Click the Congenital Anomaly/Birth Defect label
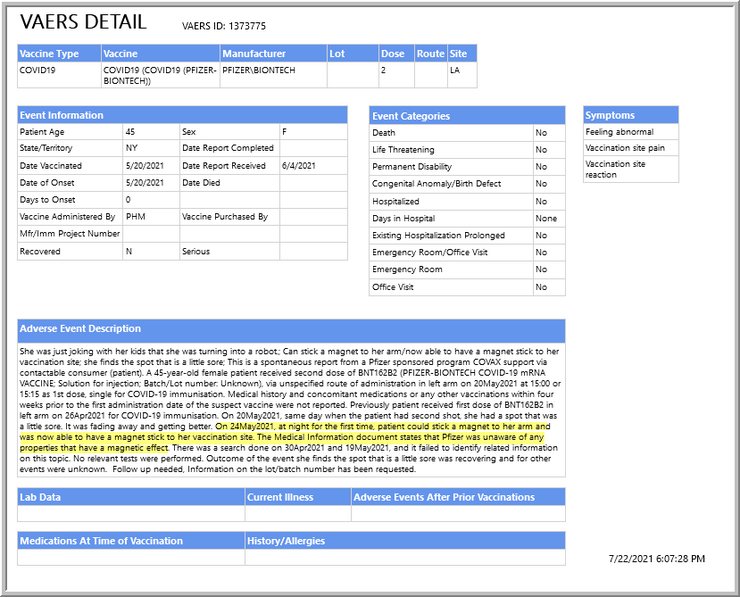The image size is (740, 597). [437, 184]
